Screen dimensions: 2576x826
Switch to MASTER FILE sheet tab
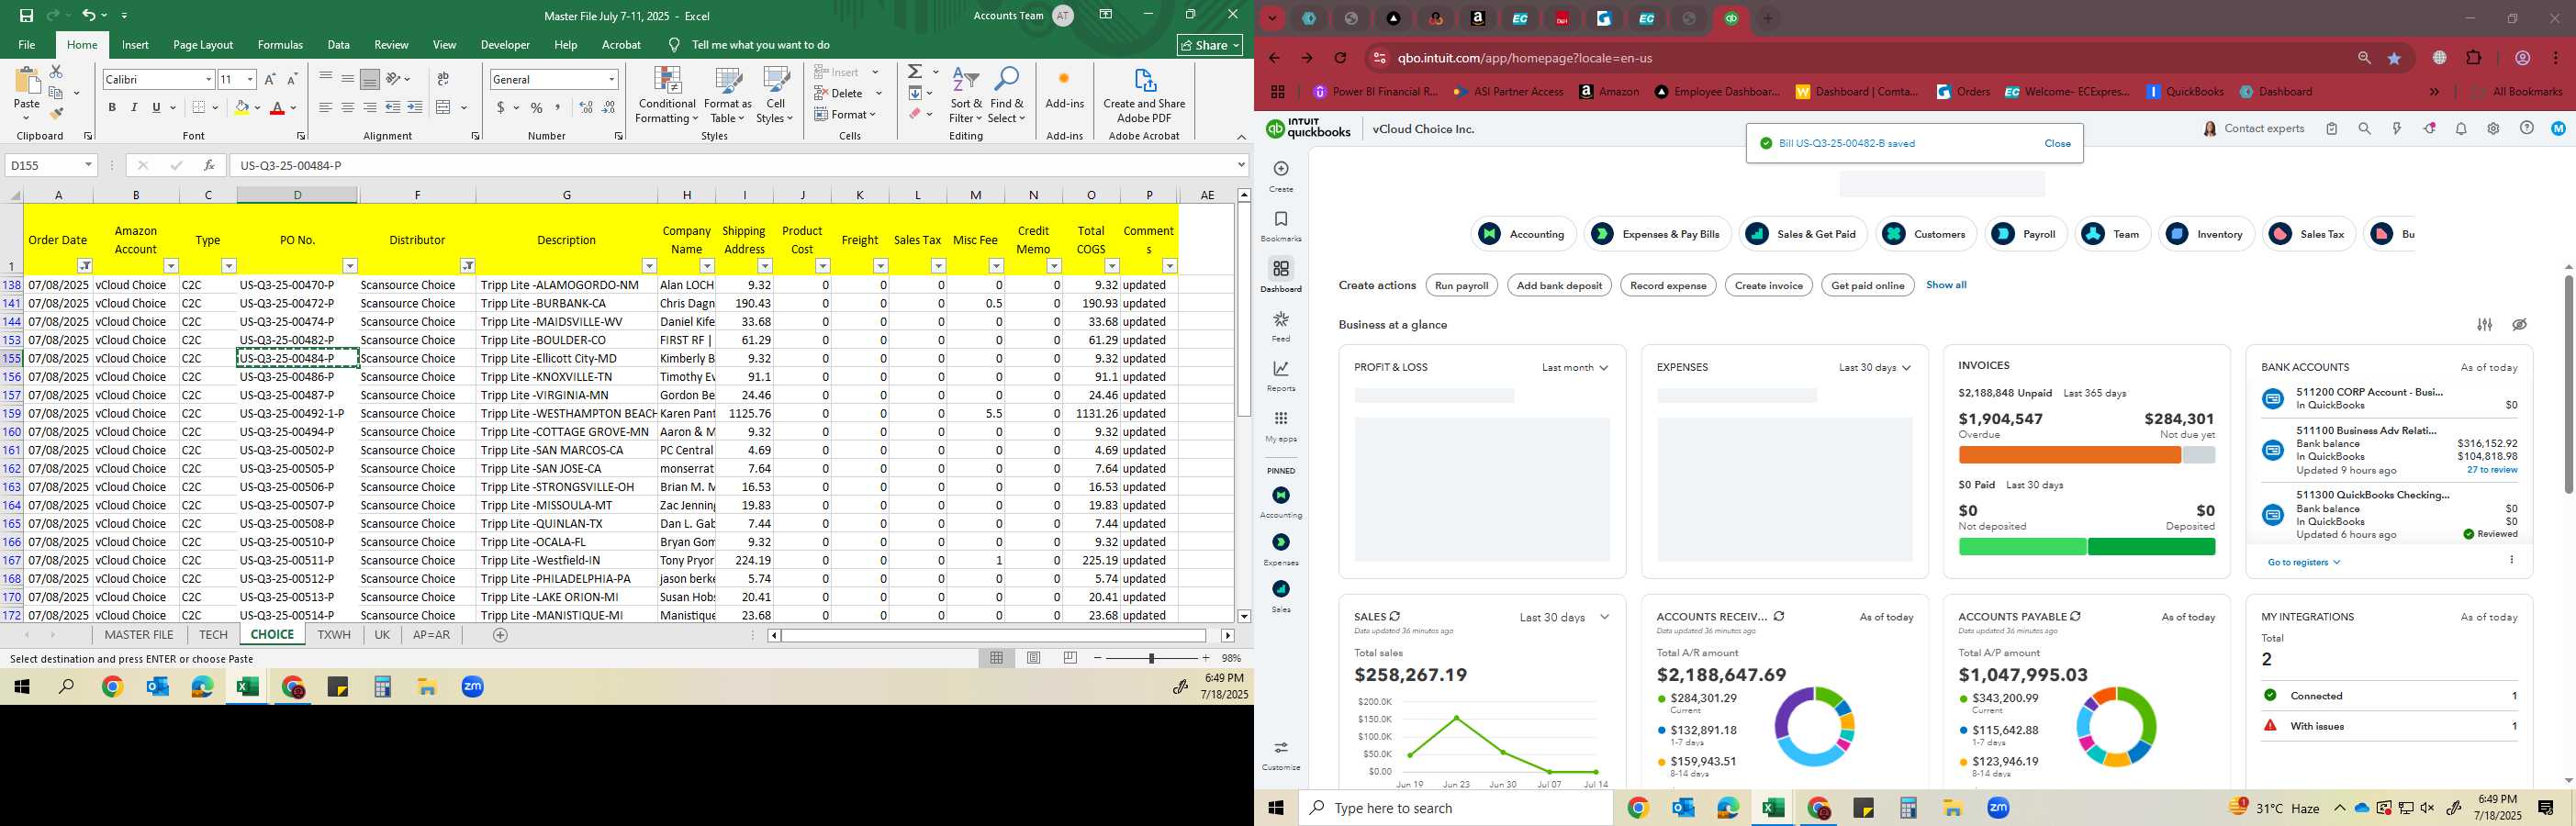click(139, 635)
